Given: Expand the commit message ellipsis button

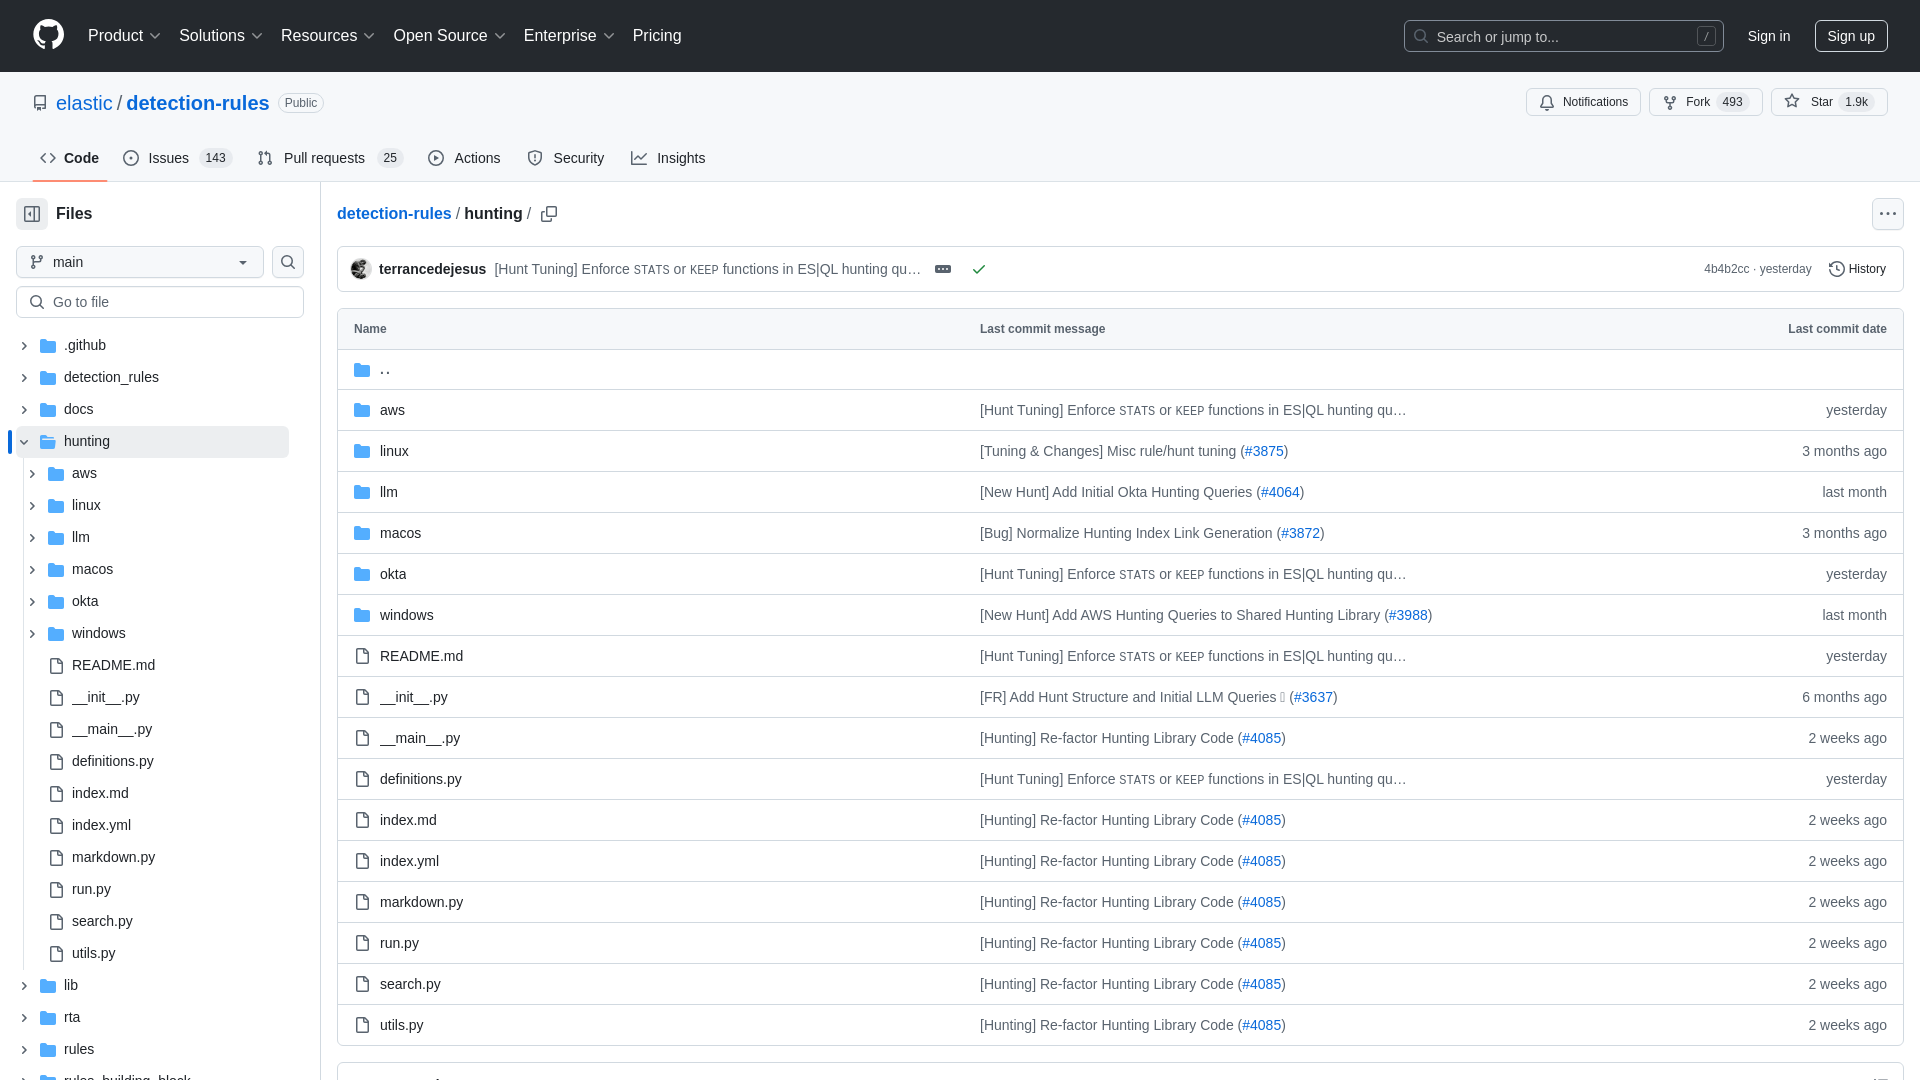Looking at the screenshot, I should tap(943, 269).
